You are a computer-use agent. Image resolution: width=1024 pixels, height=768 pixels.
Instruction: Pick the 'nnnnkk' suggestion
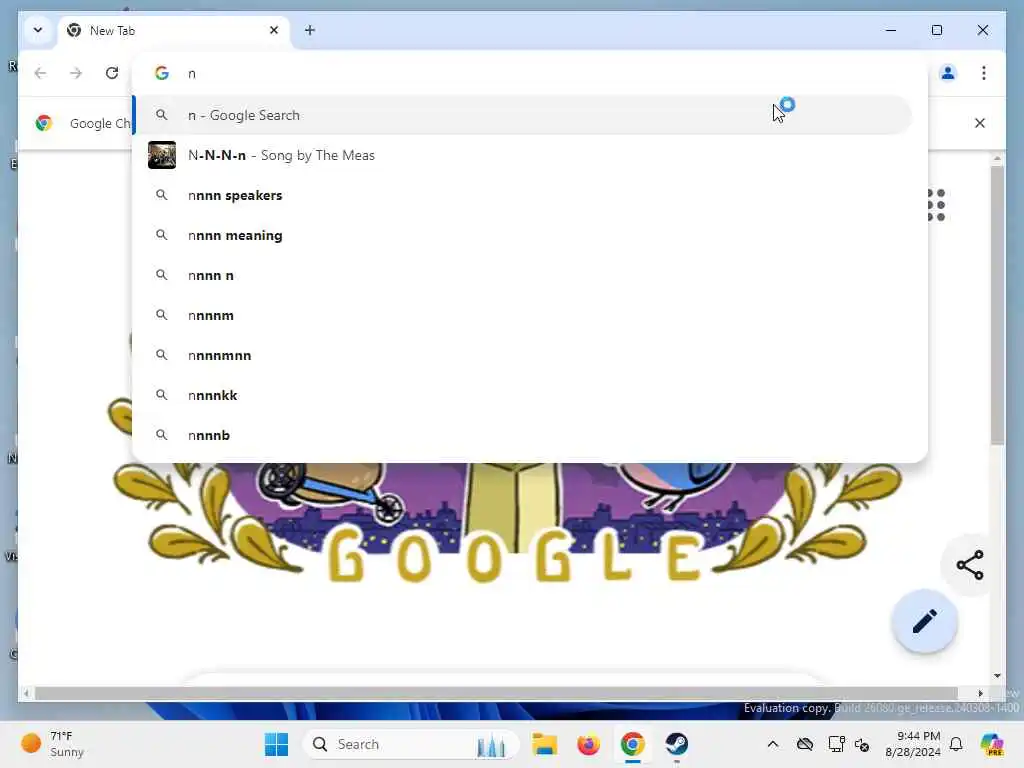click(522, 395)
